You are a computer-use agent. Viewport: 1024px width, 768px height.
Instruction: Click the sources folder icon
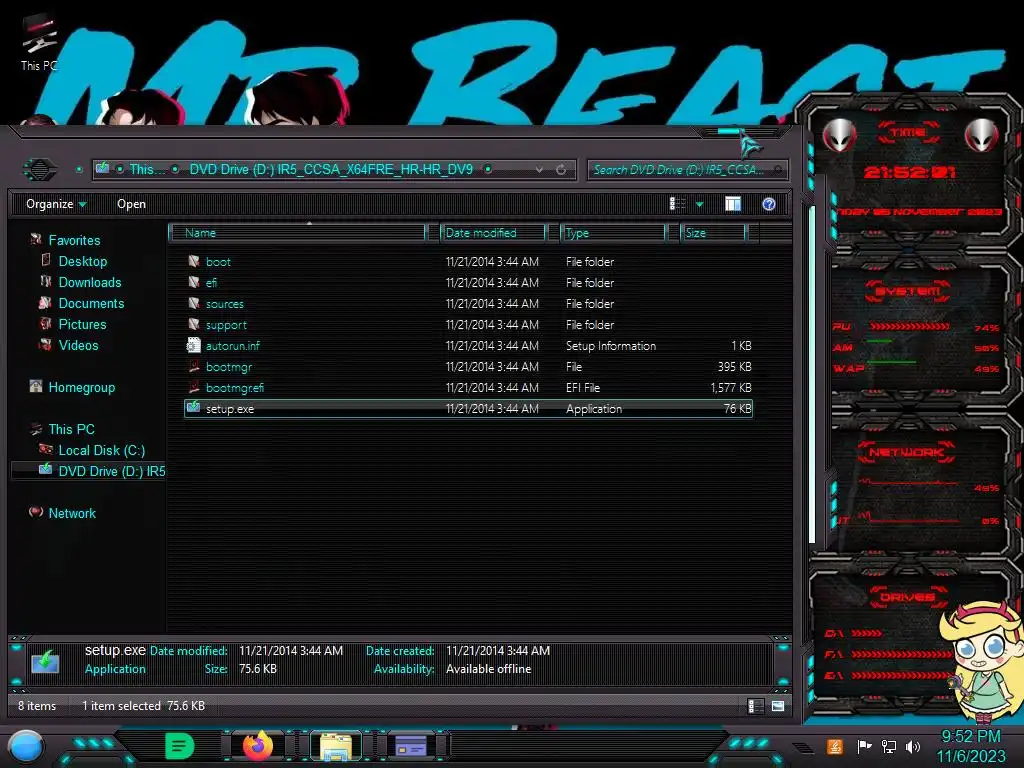coord(194,303)
